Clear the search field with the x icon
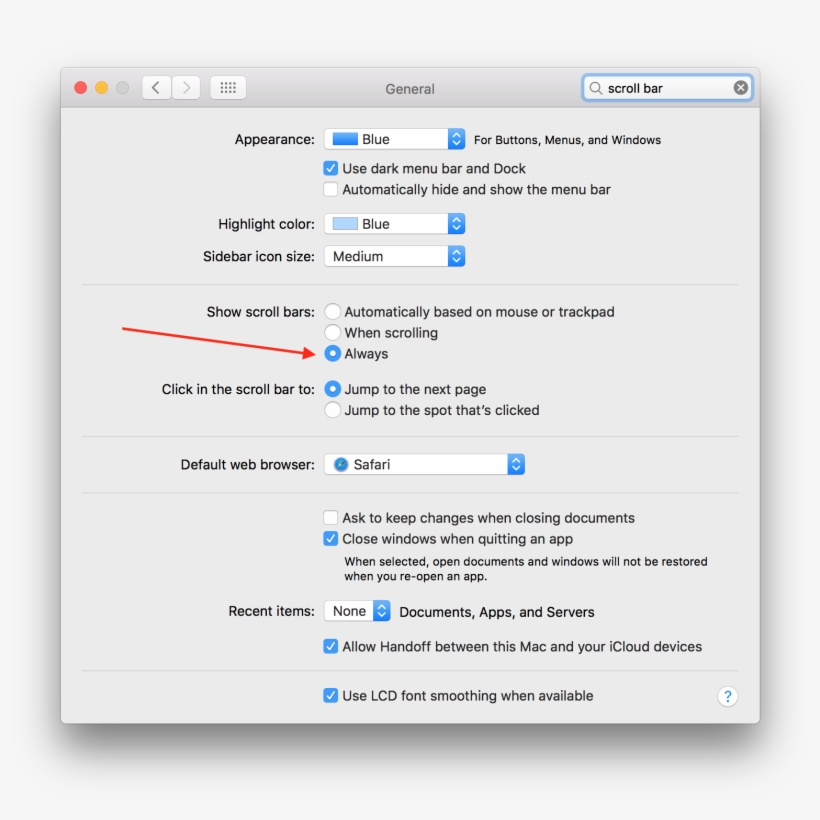The height and width of the screenshot is (820, 820). 740,87
